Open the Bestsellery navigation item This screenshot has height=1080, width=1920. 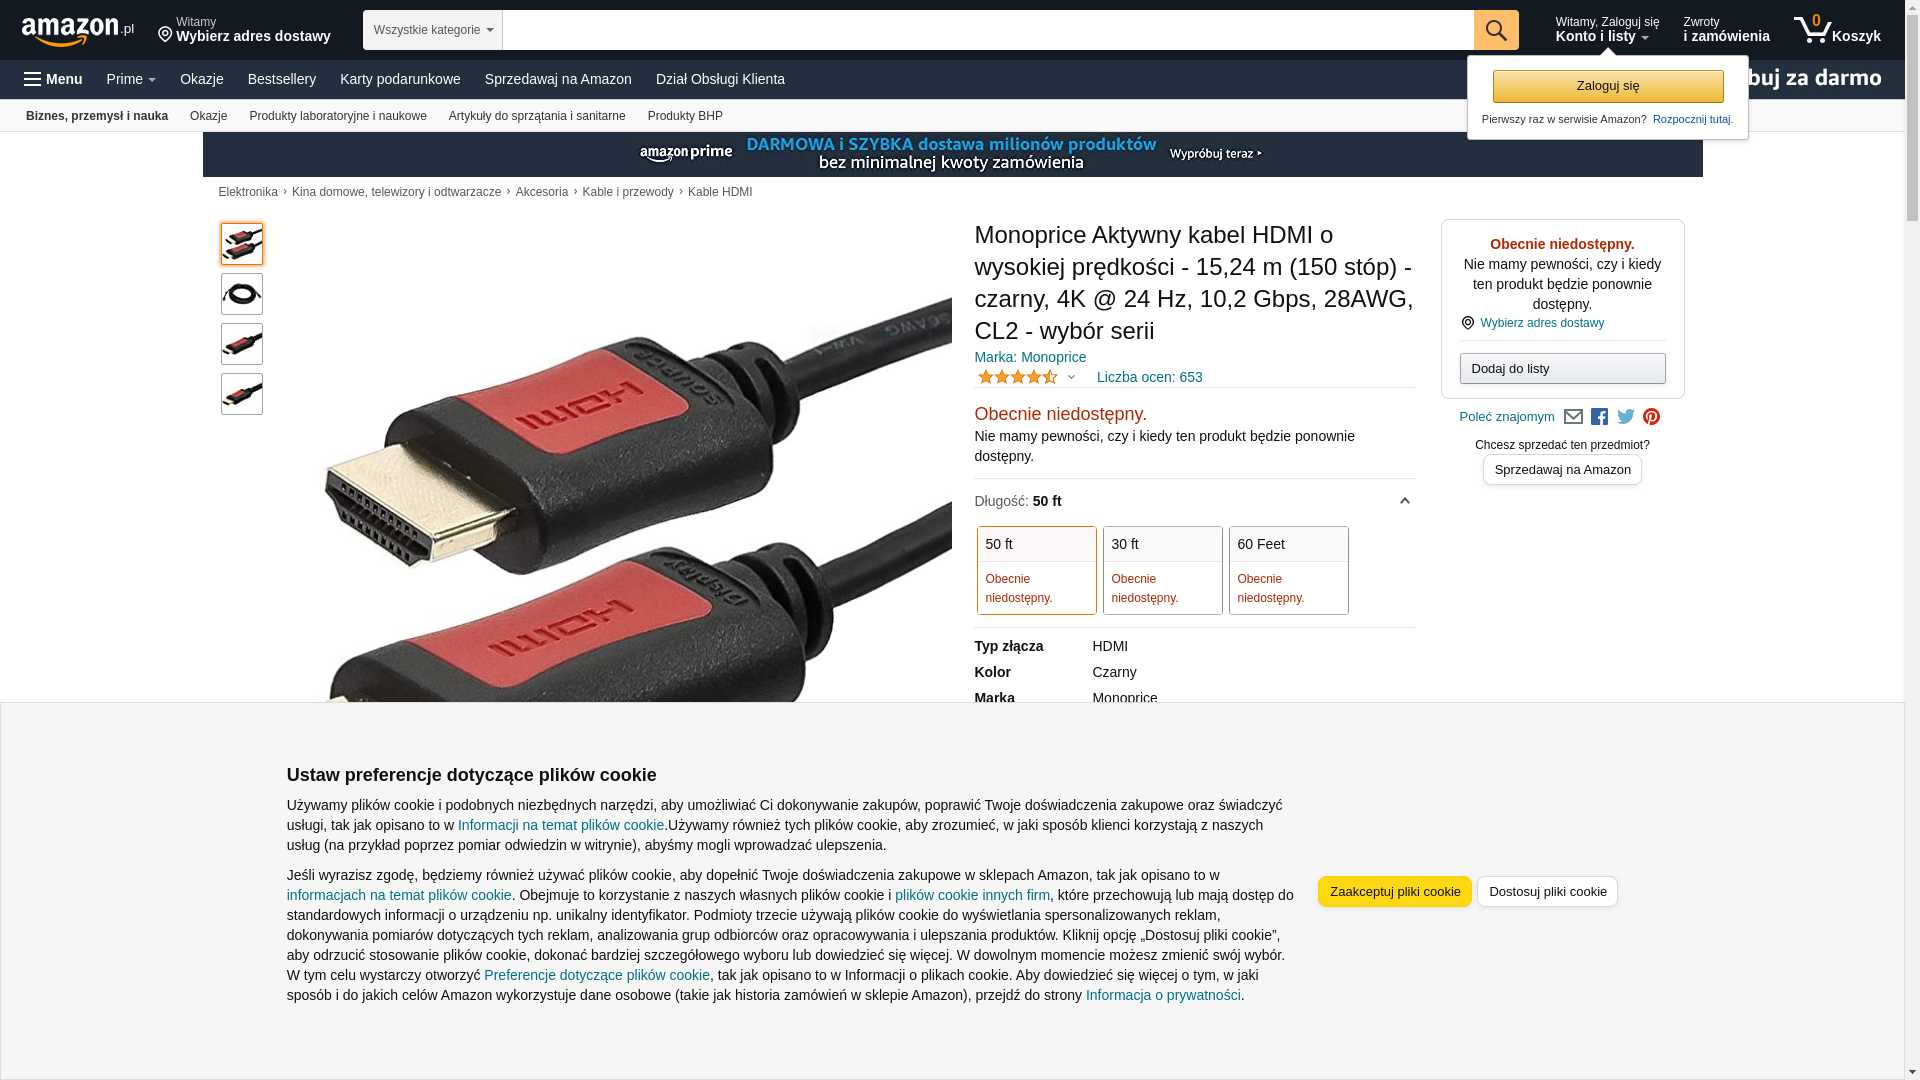(x=282, y=79)
